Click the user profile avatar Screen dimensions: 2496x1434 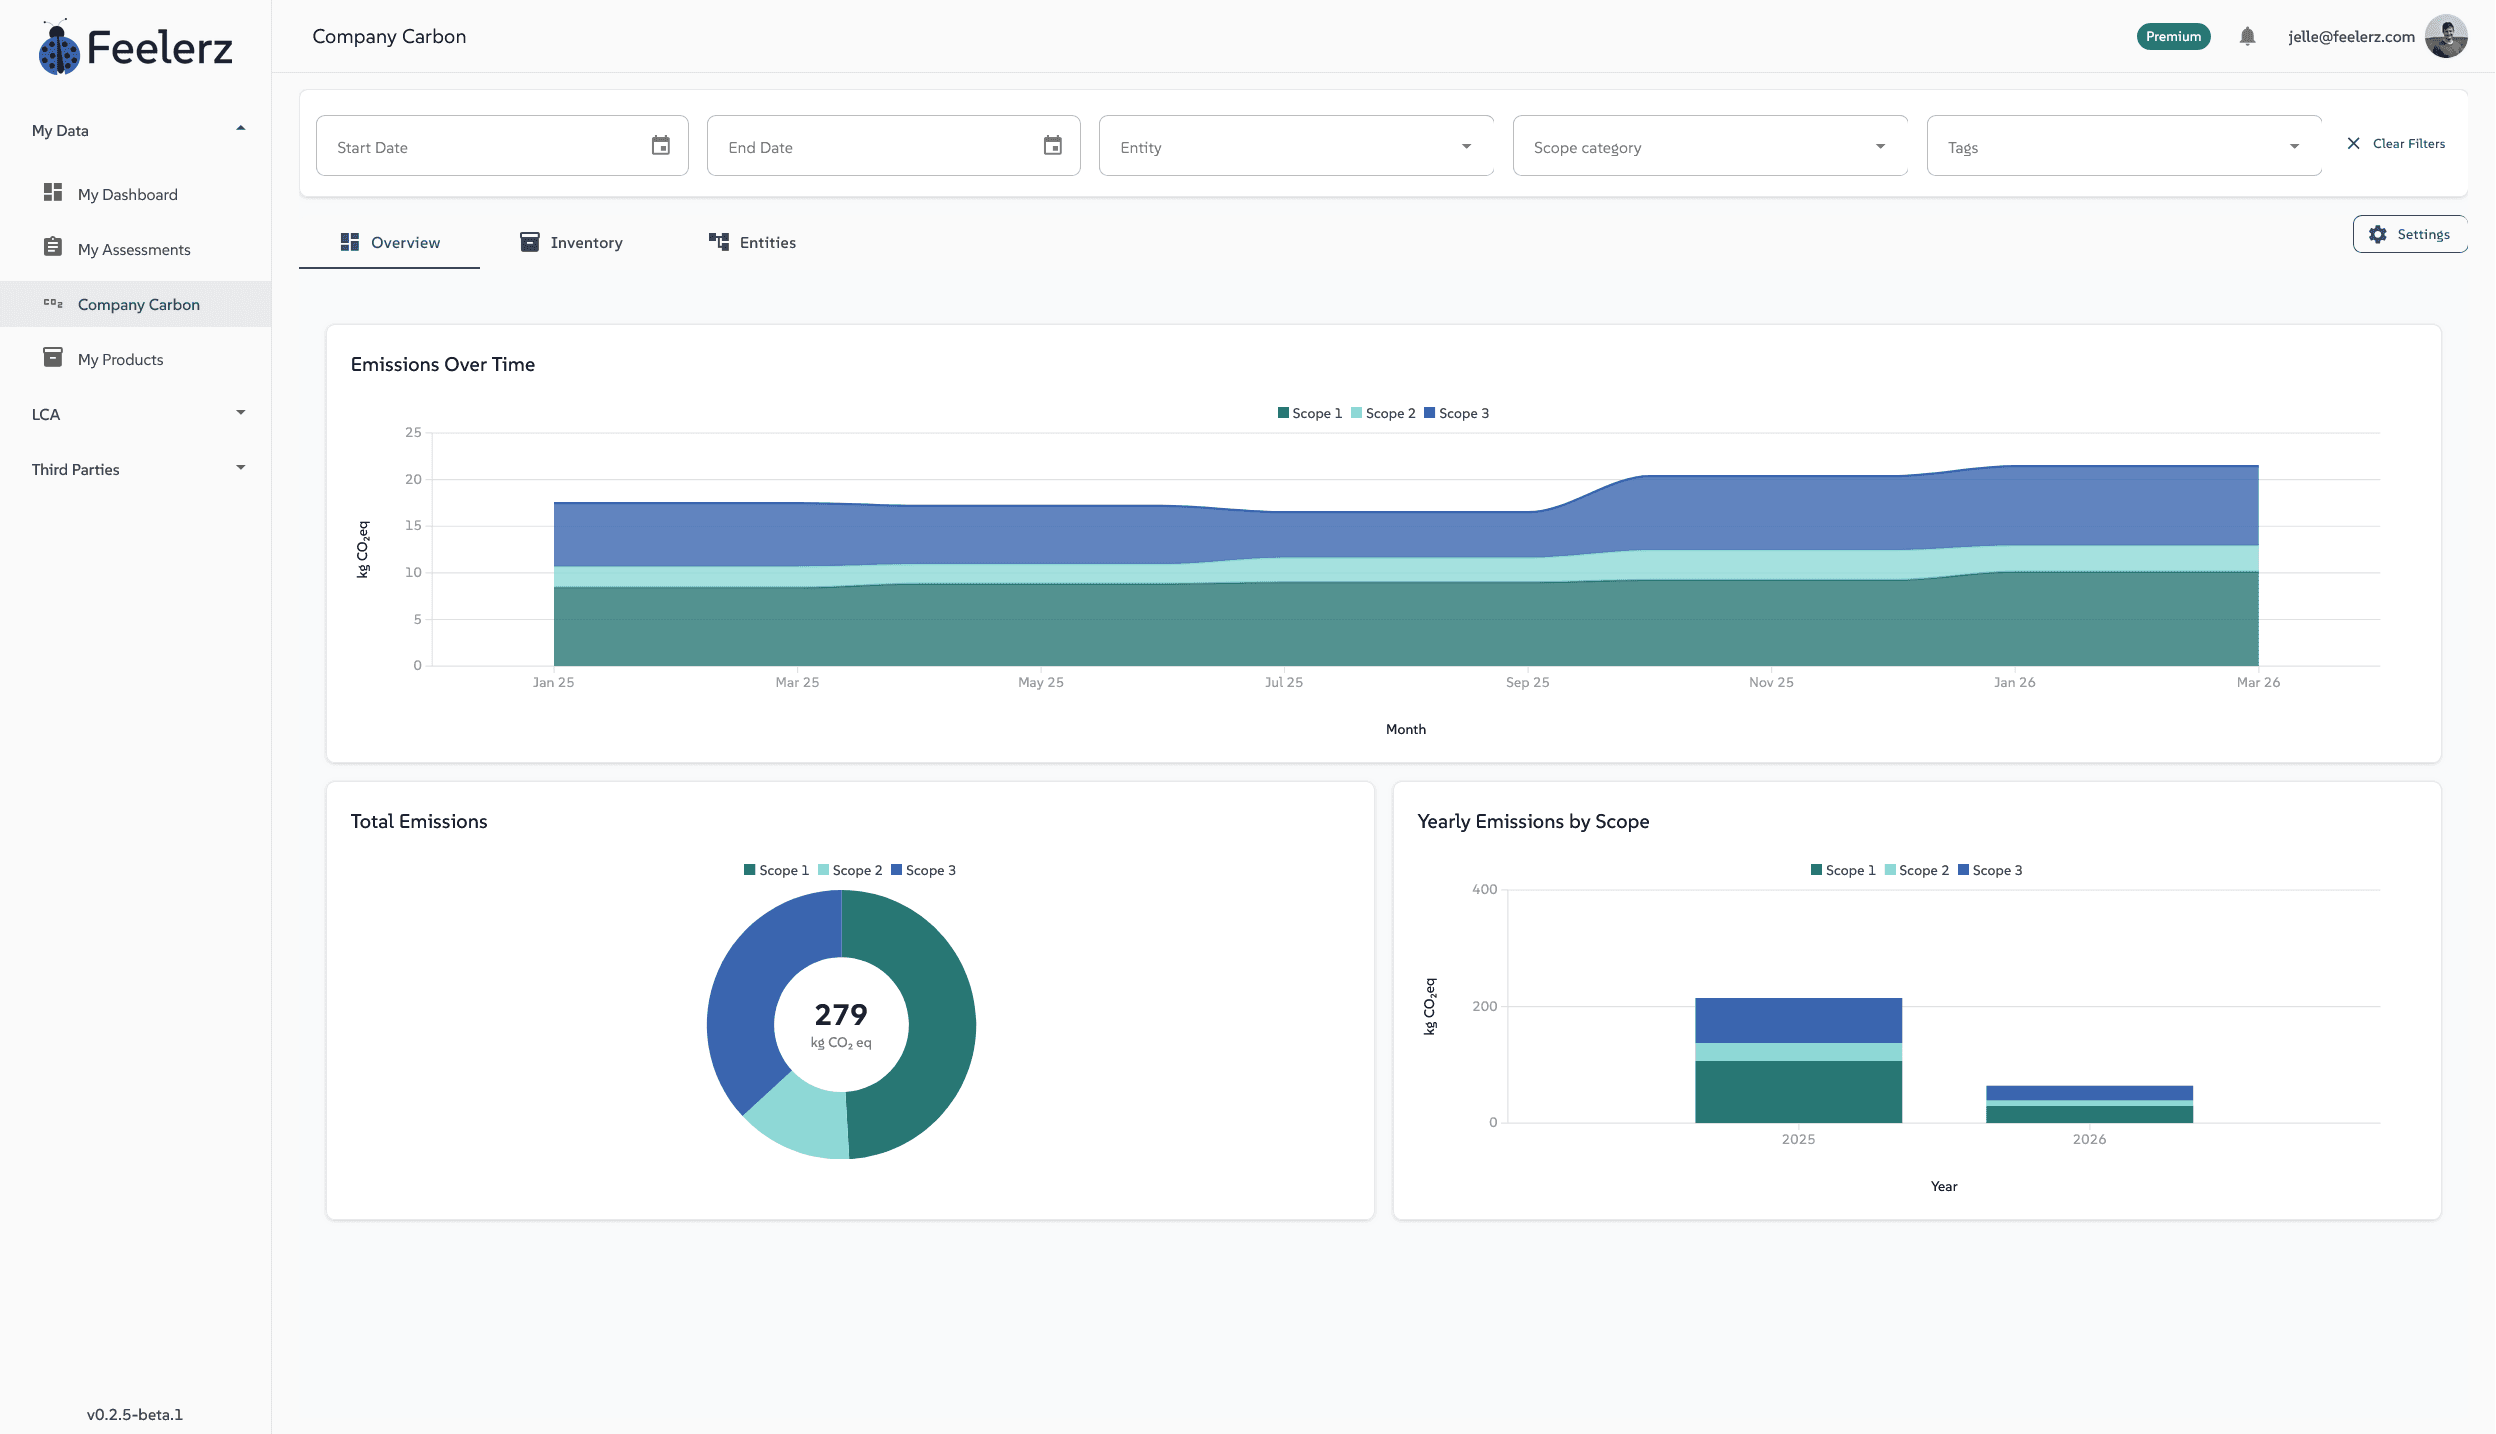2446,37
